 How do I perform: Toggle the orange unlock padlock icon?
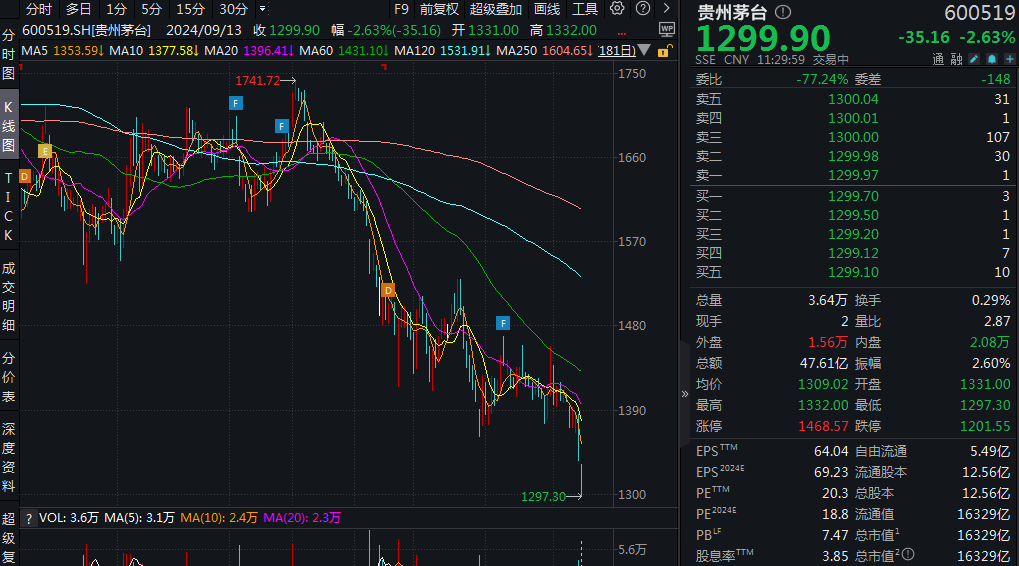(664, 51)
